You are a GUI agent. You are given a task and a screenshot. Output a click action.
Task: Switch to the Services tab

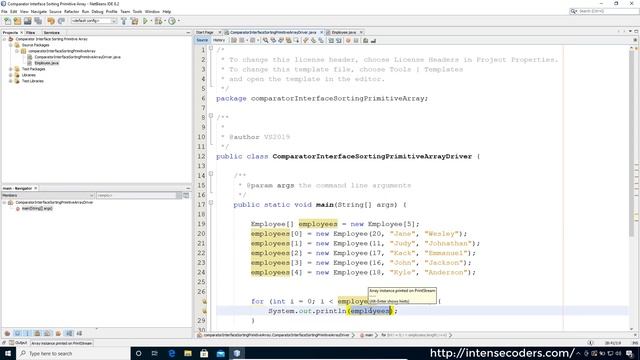(x=52, y=33)
